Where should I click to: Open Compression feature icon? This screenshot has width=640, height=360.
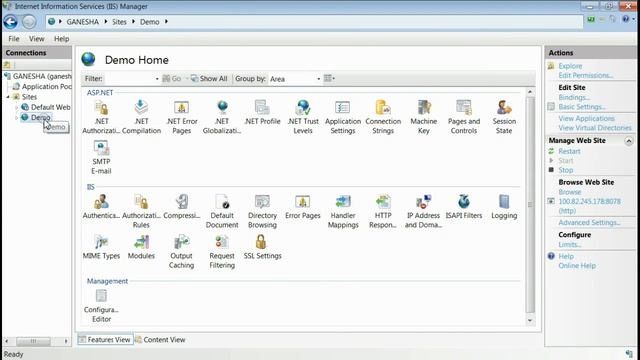[x=182, y=207]
